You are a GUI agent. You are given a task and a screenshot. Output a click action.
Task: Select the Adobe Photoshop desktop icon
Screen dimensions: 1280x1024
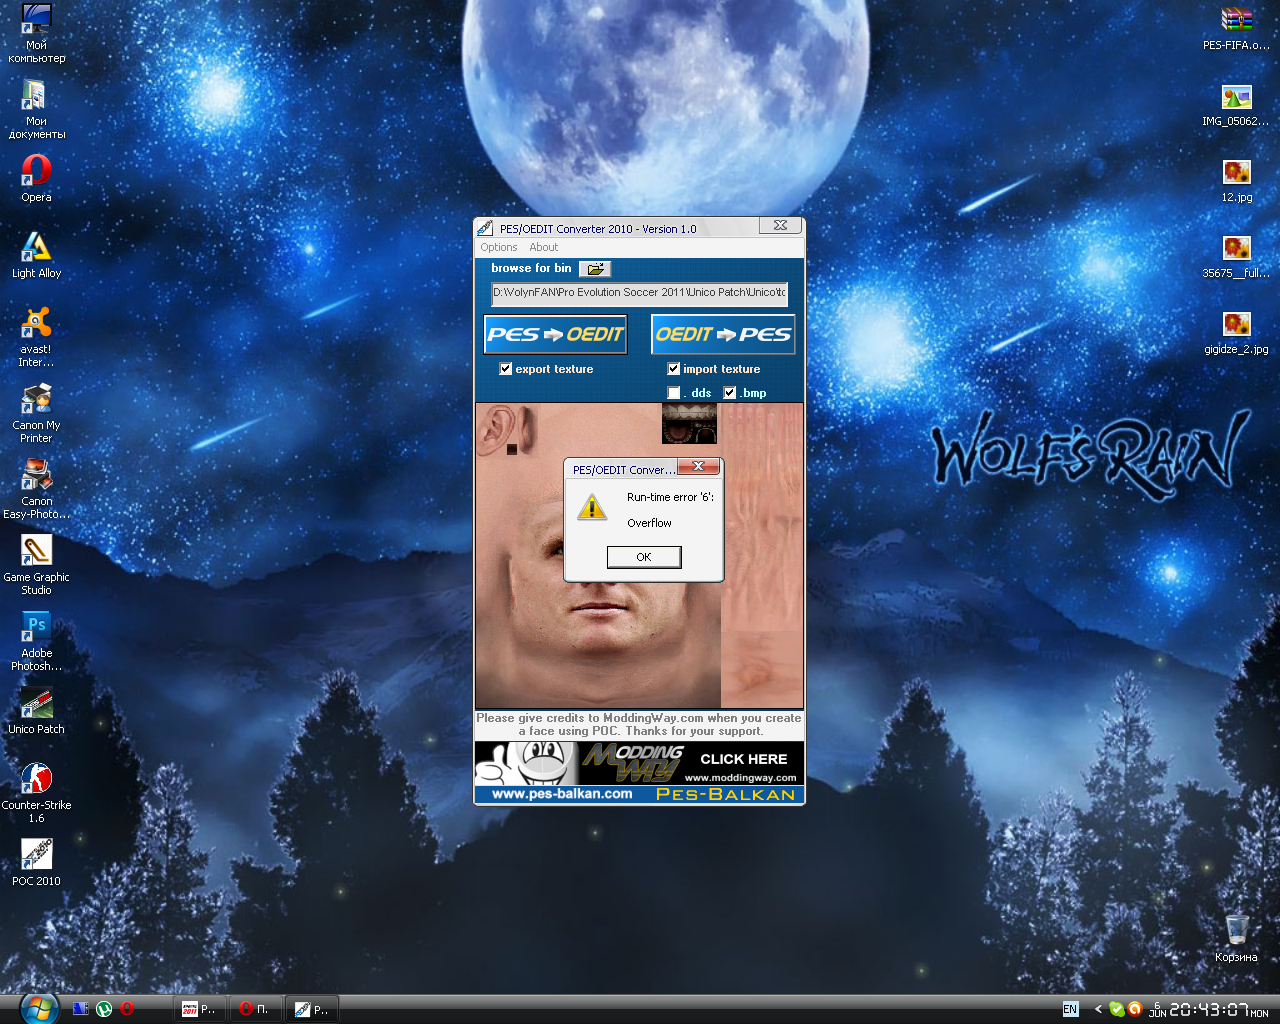(x=37, y=641)
